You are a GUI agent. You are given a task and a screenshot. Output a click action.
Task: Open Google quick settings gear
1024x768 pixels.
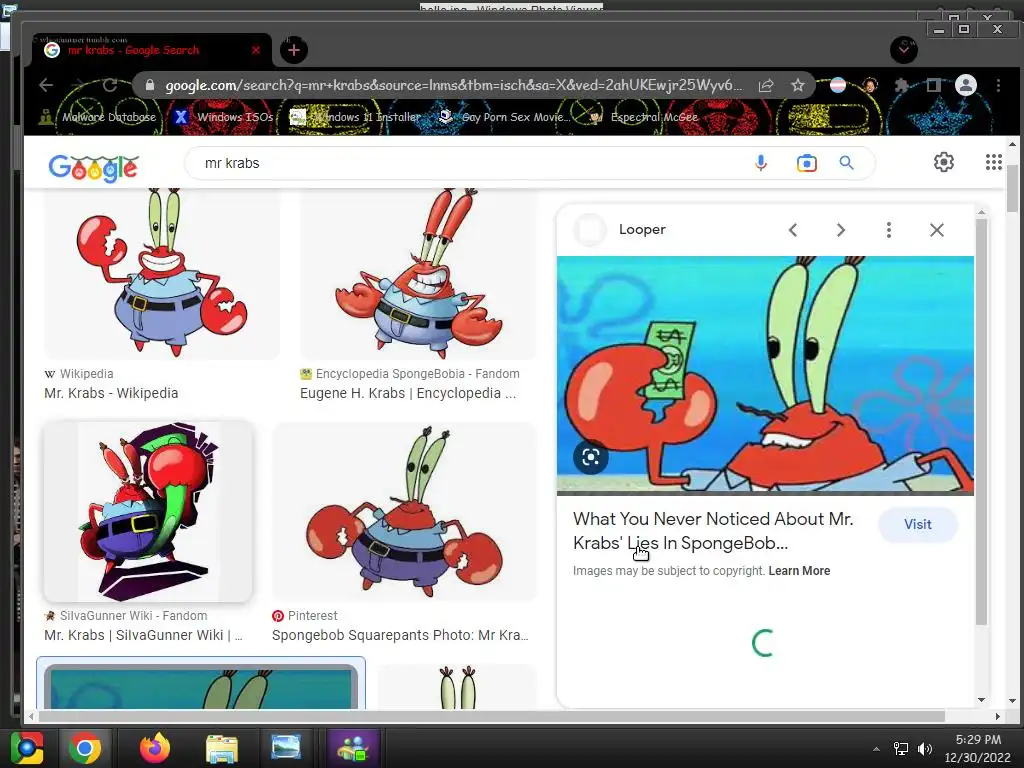pos(944,162)
